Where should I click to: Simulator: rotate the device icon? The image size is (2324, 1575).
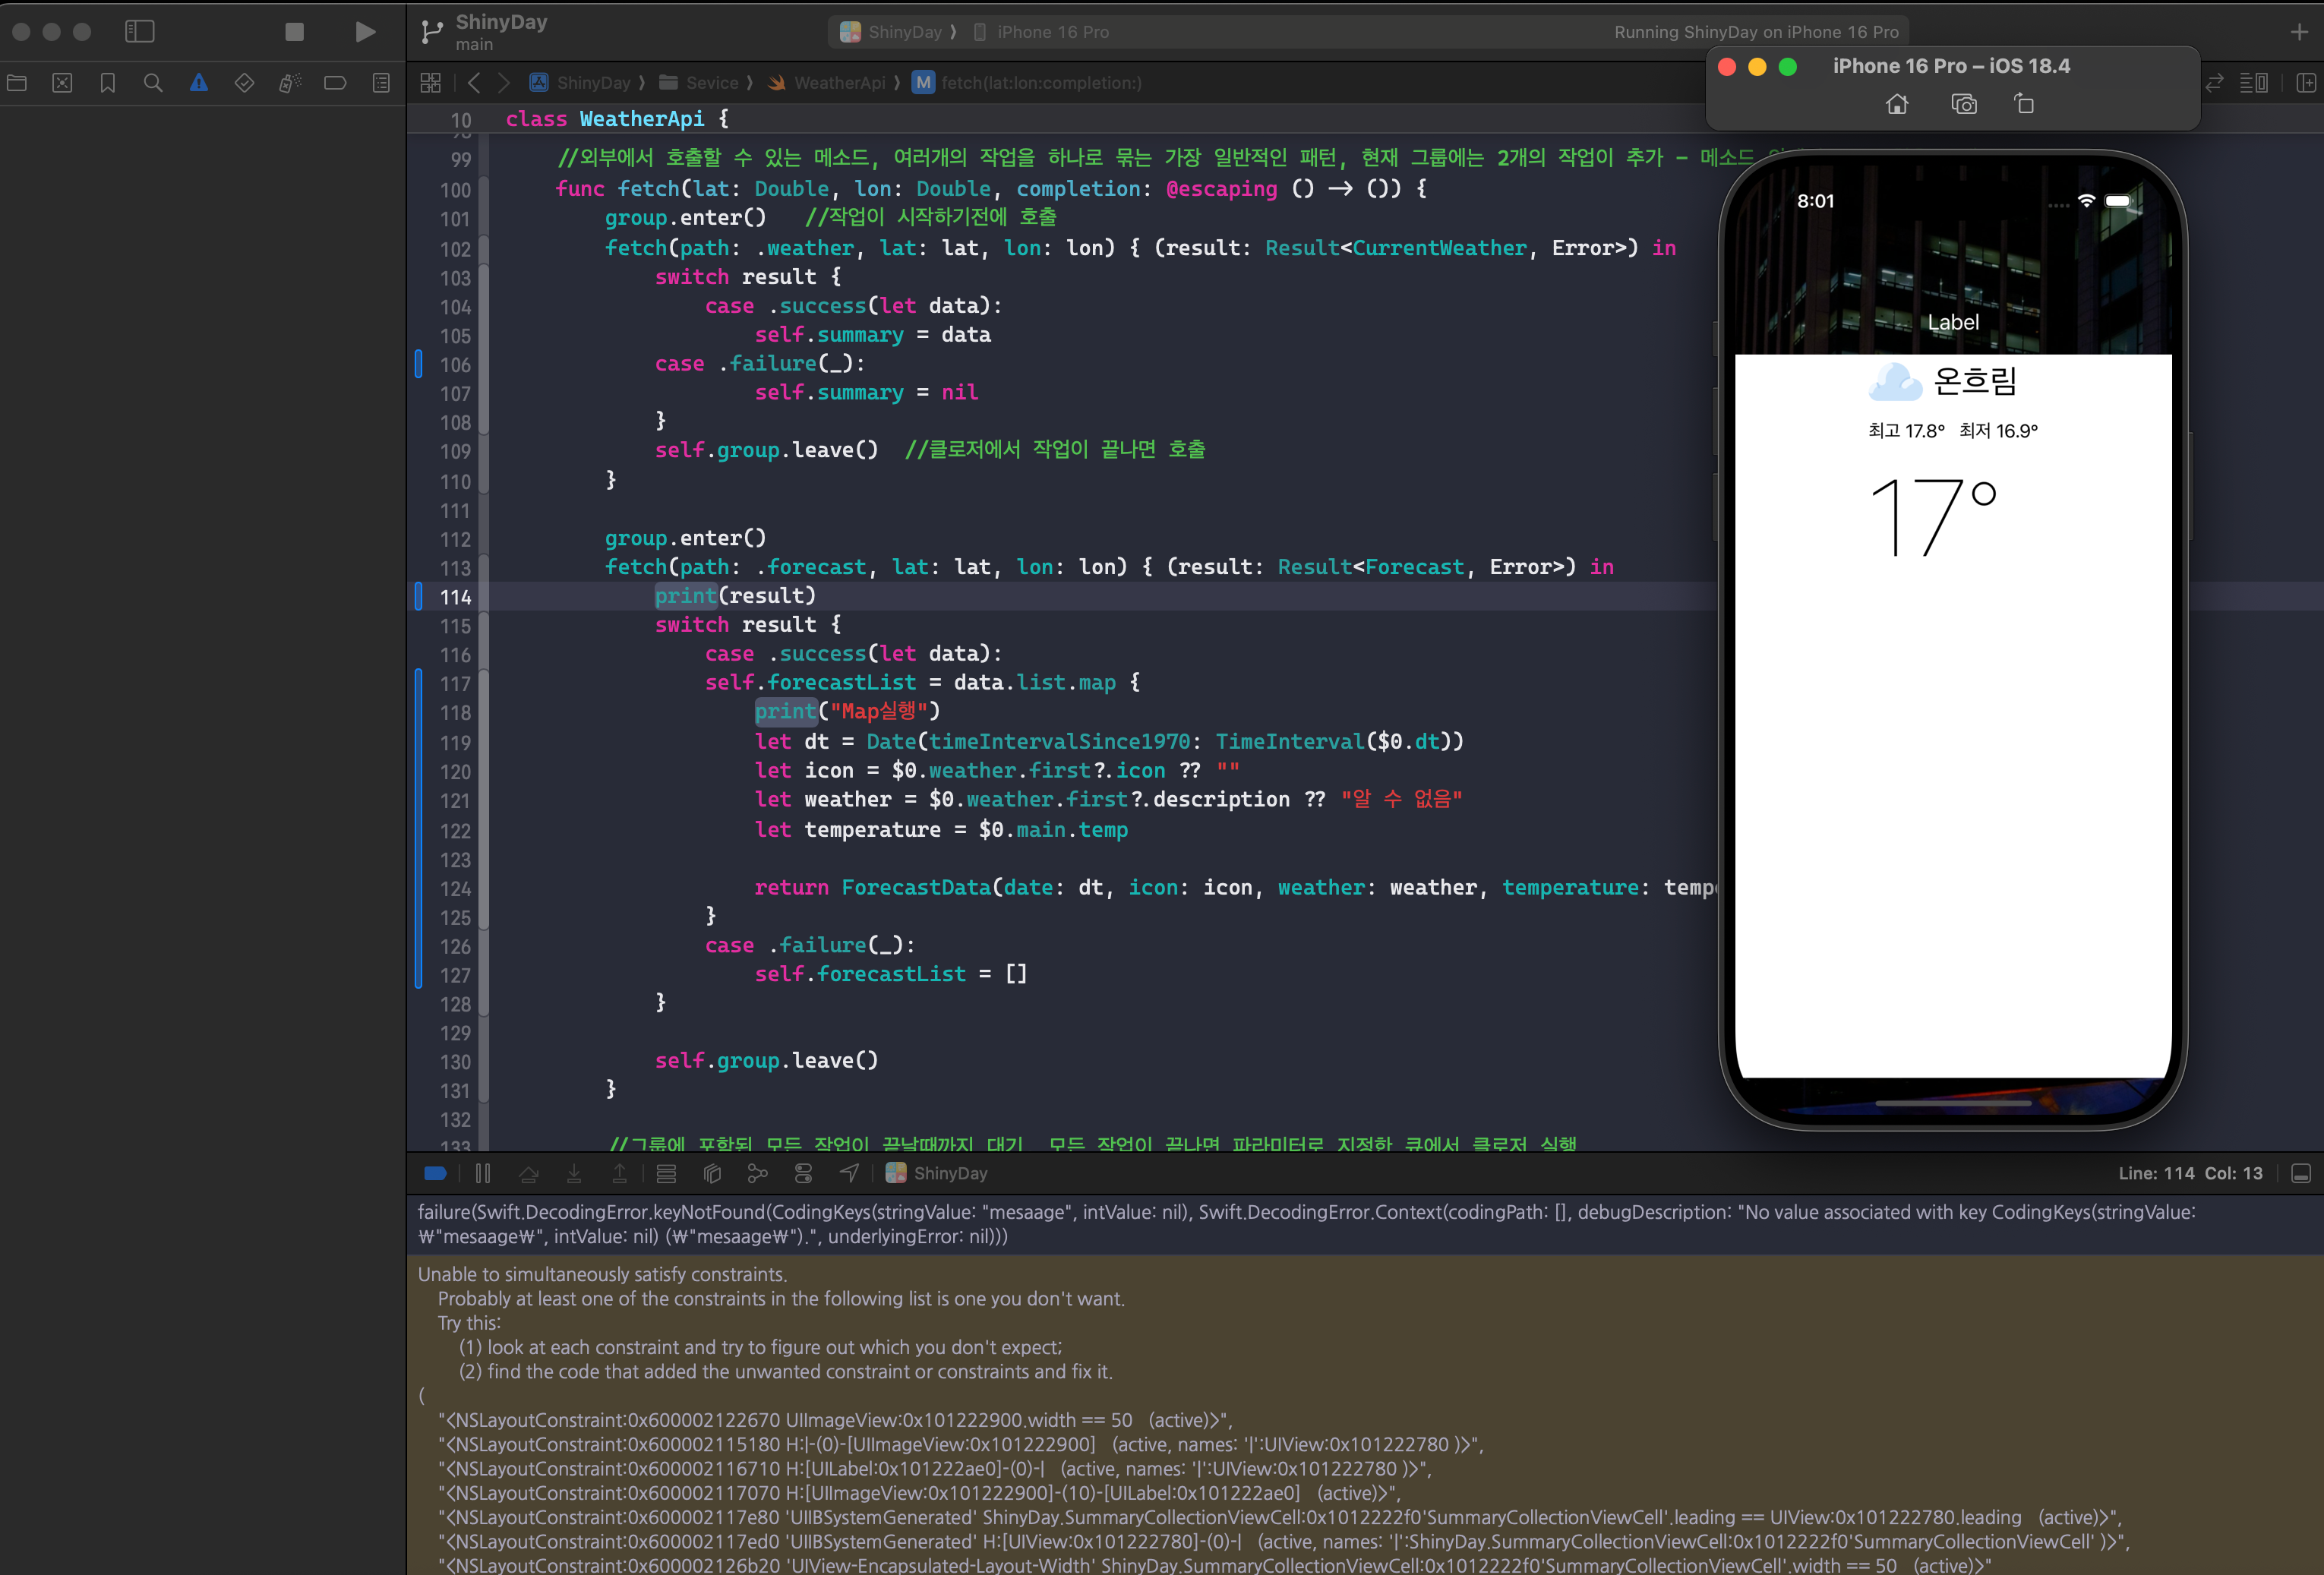(x=2024, y=104)
